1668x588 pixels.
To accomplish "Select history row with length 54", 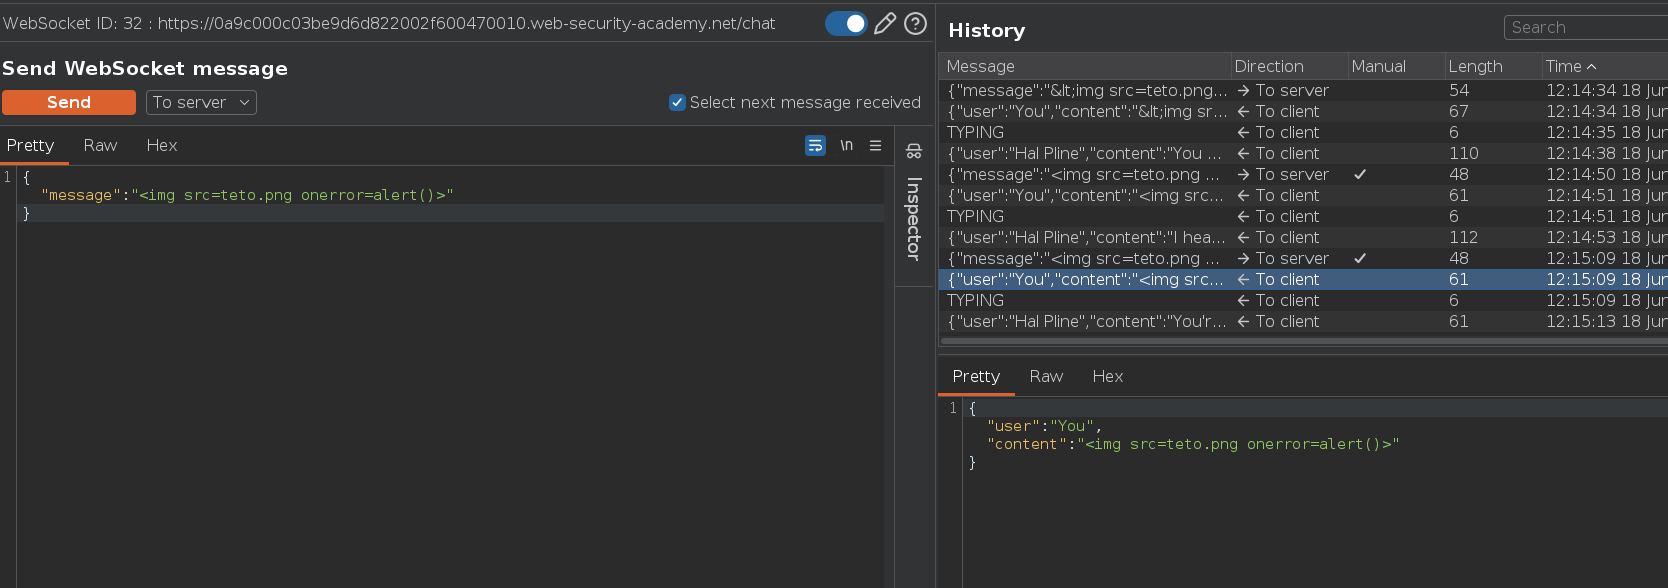I will (1303, 90).
